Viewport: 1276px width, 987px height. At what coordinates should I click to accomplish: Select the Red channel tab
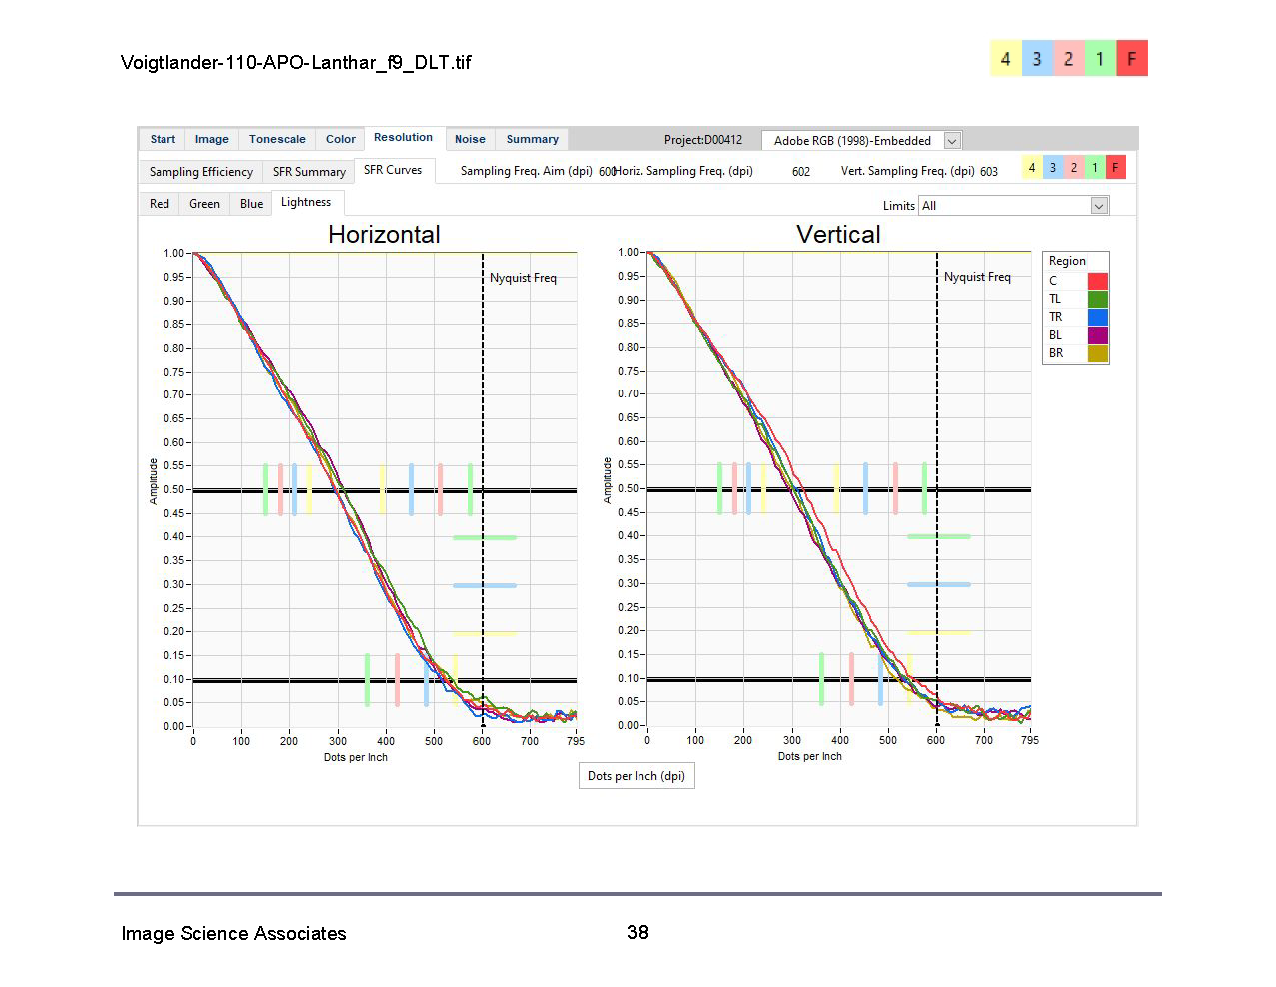point(159,204)
